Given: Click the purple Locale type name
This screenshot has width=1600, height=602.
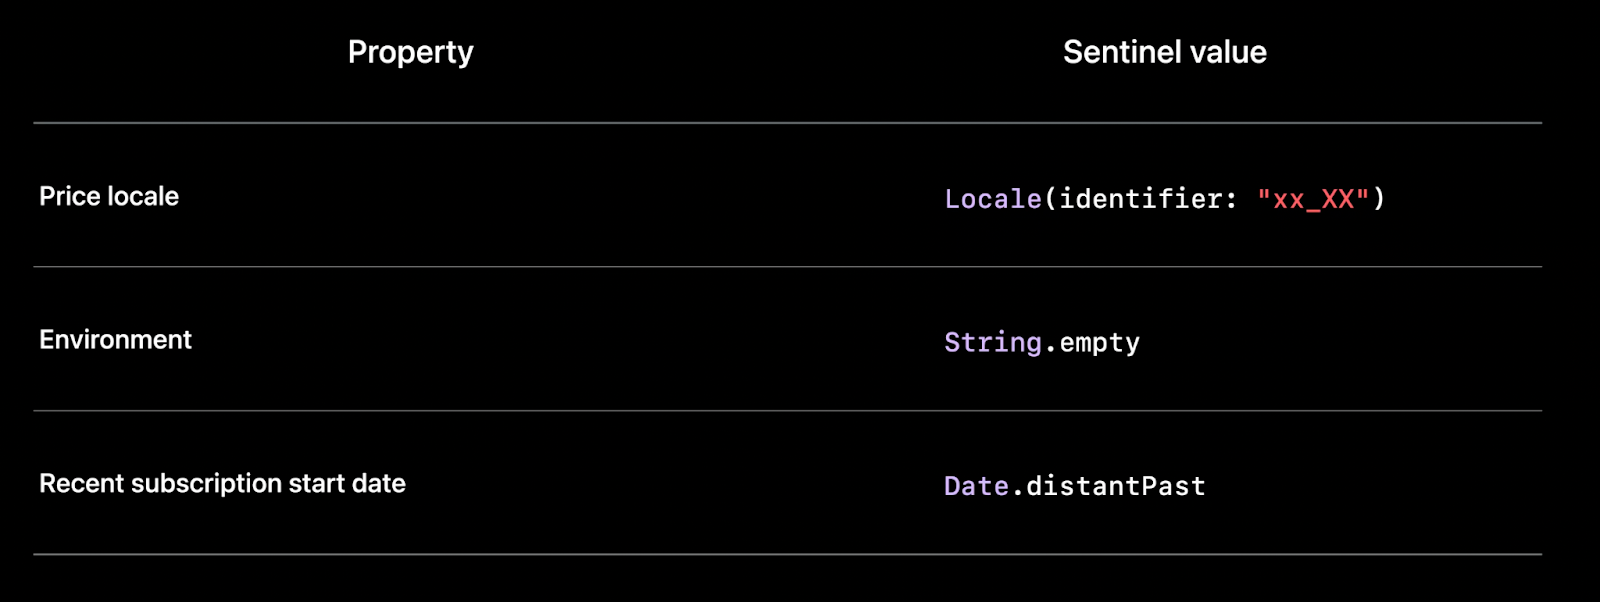Looking at the screenshot, I should 993,199.
